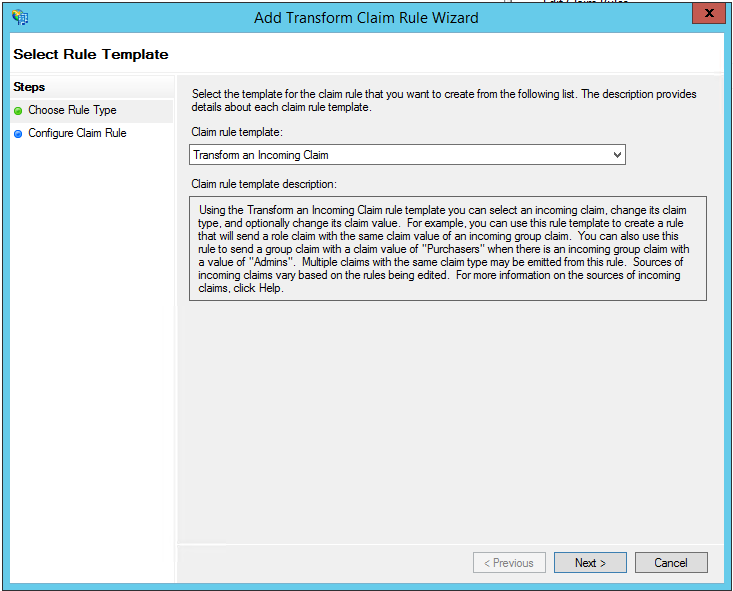Image resolution: width=733 pixels, height=591 pixels.
Task: Expand the claim rule template dropdown arrow
Action: pos(616,155)
